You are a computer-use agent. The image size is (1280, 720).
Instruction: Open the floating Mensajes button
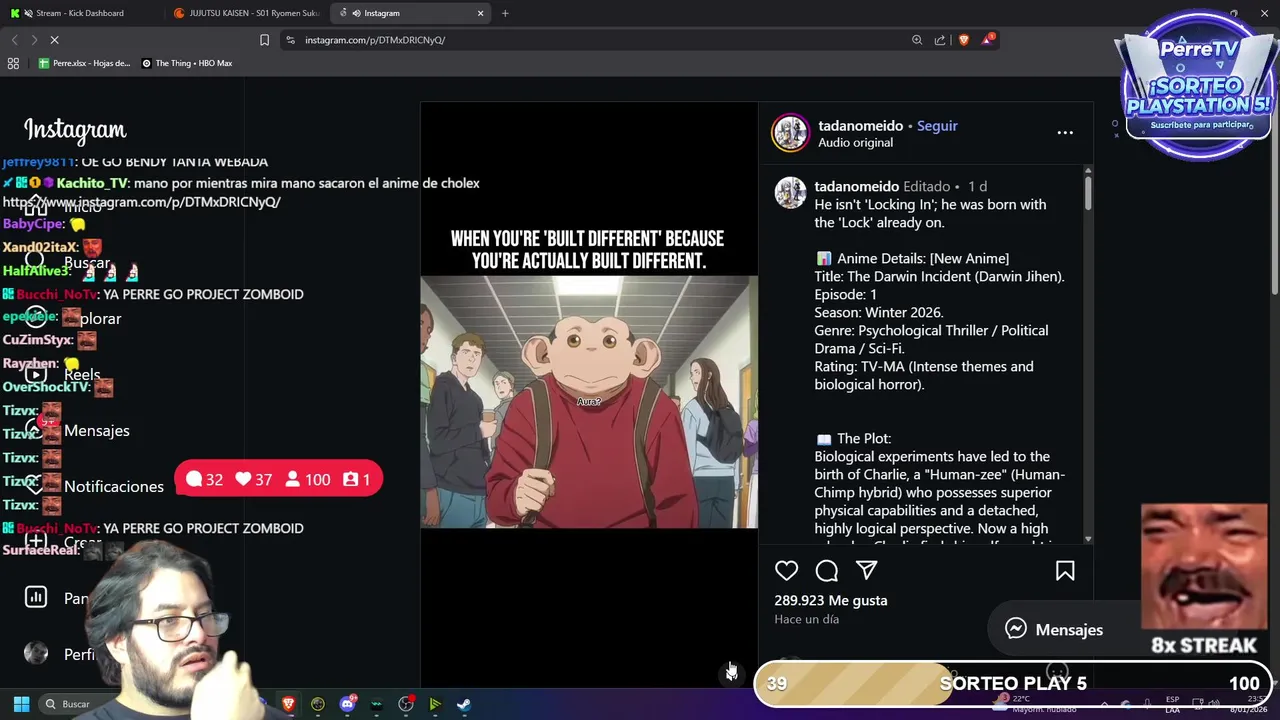coord(1055,629)
